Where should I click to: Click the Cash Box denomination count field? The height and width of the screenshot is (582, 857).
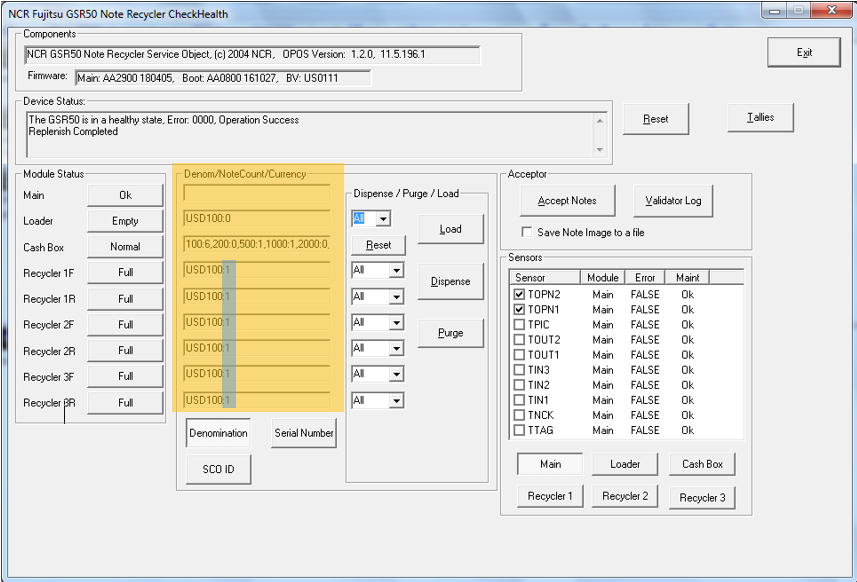[x=257, y=244]
